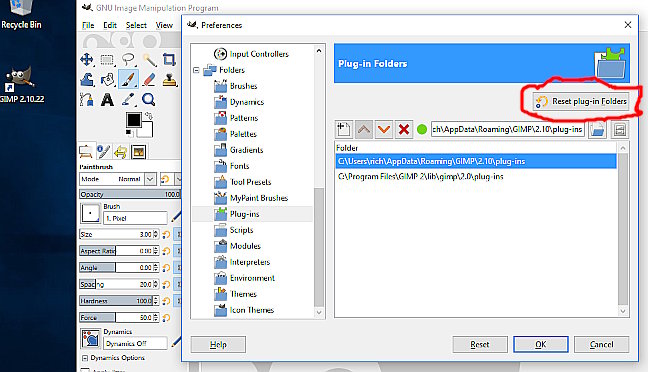The height and width of the screenshot is (372, 648).
Task: Switch to the Images tab
Action: coord(138,152)
